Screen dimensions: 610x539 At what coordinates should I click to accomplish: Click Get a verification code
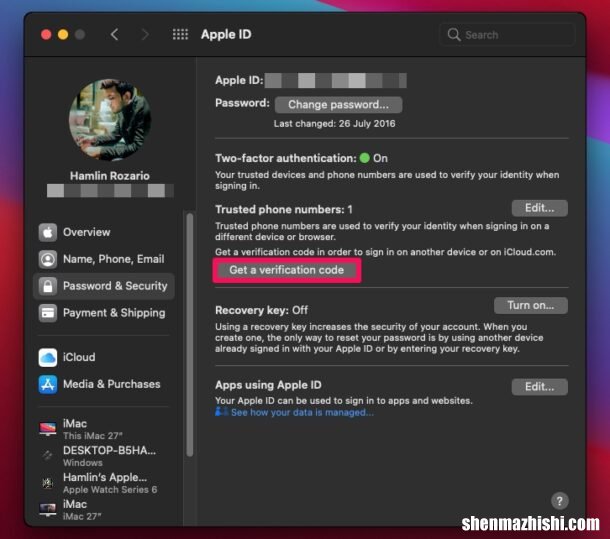point(286,270)
